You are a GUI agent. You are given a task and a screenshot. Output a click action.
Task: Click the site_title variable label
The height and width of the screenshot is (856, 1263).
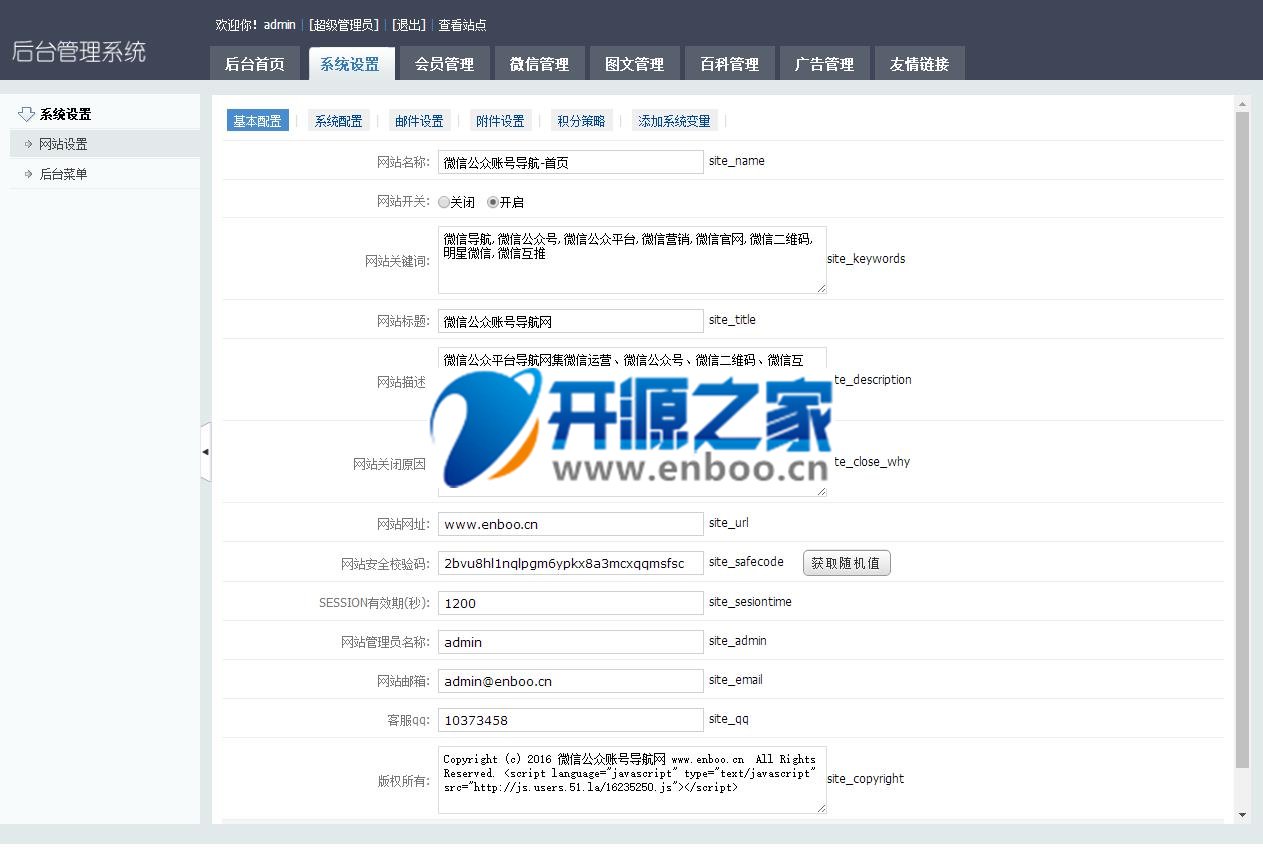[733, 320]
